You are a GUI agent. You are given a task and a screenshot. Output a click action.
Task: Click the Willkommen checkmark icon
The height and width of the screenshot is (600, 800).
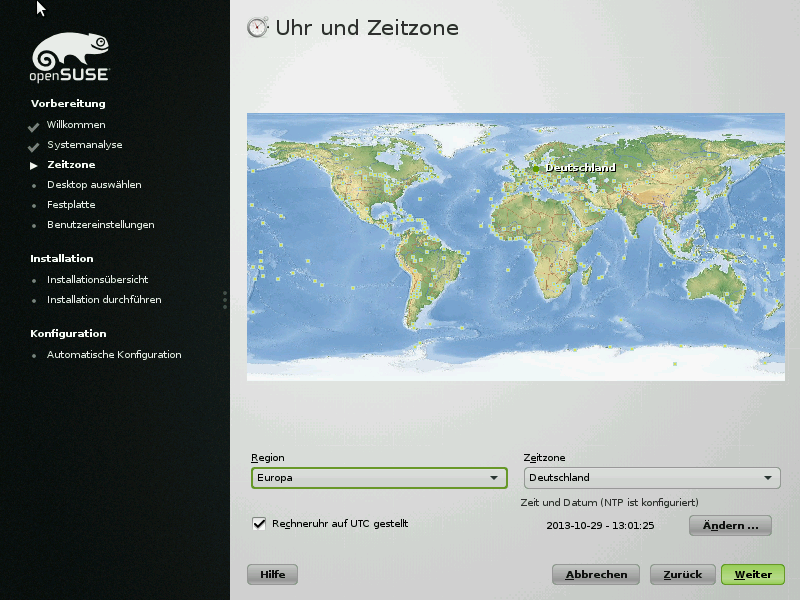tap(34, 126)
